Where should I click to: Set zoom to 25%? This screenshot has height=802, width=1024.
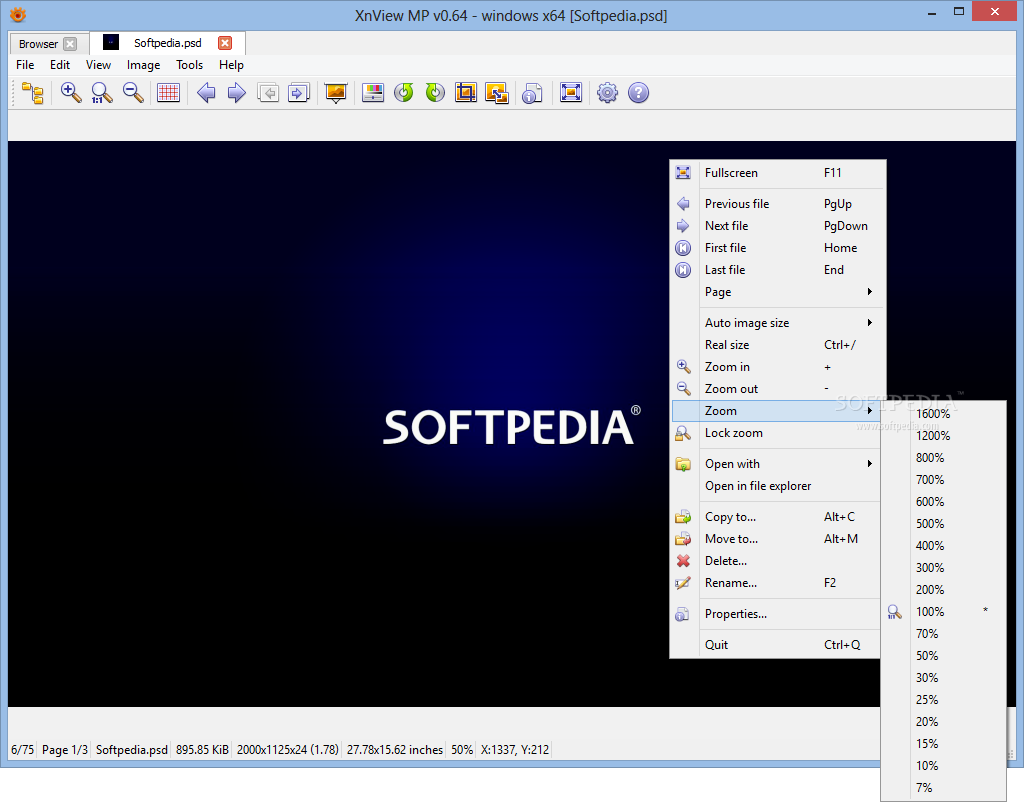pyautogui.click(x=944, y=700)
